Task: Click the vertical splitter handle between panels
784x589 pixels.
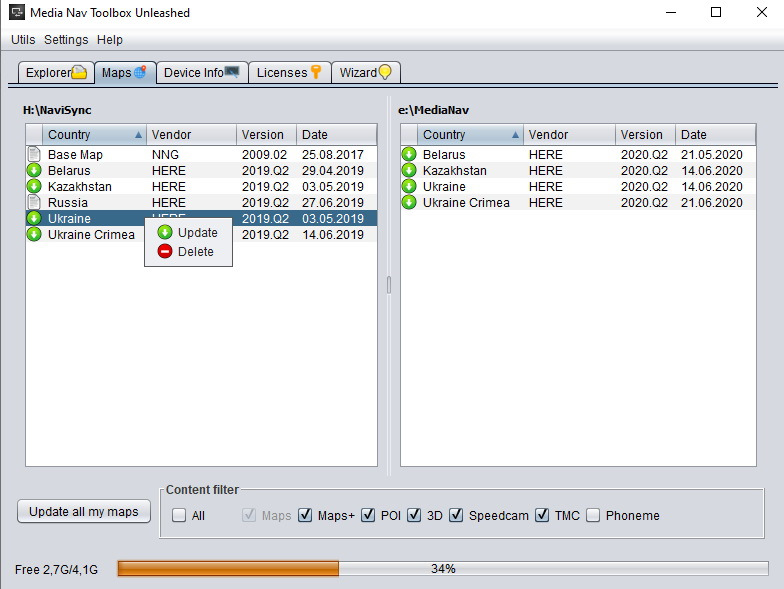Action: [389, 285]
